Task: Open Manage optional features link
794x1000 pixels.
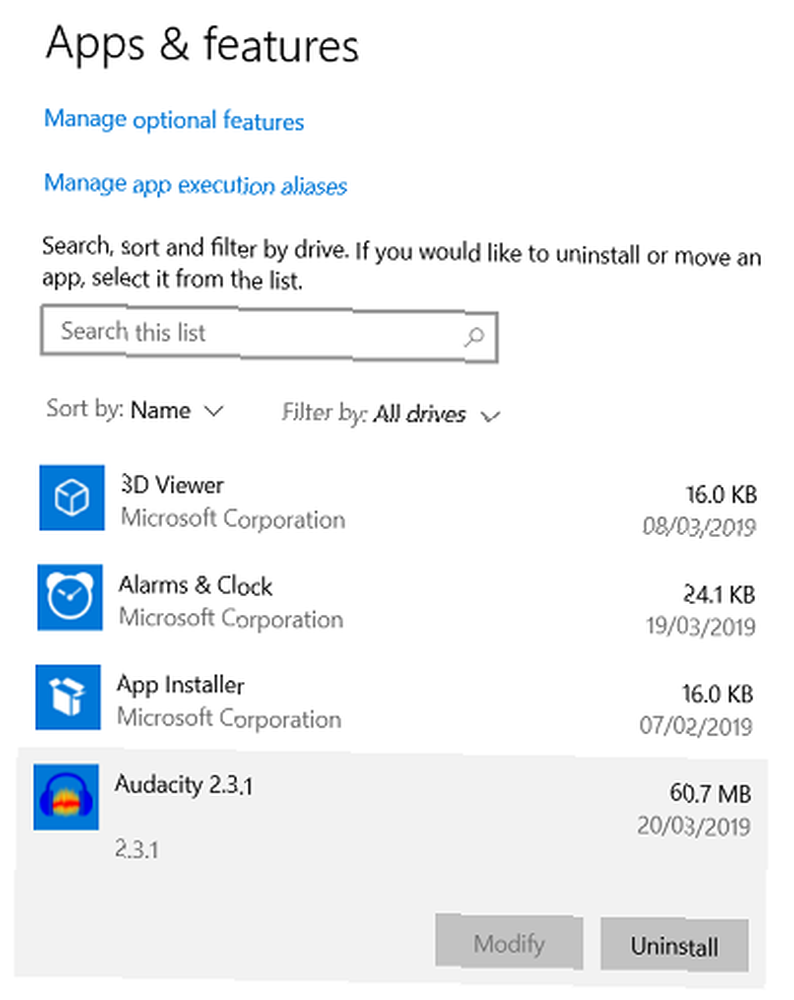Action: [x=173, y=120]
